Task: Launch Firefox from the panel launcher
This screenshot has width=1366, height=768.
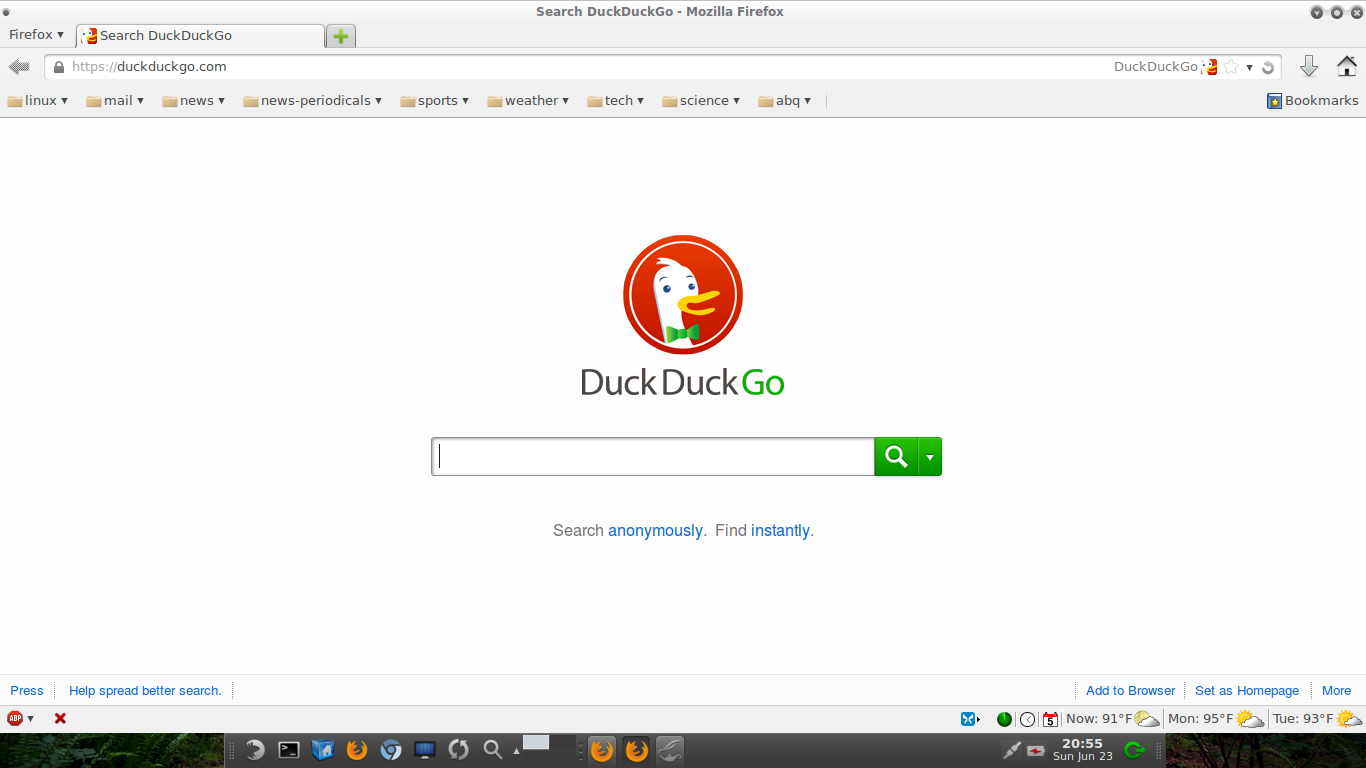Action: tap(357, 750)
